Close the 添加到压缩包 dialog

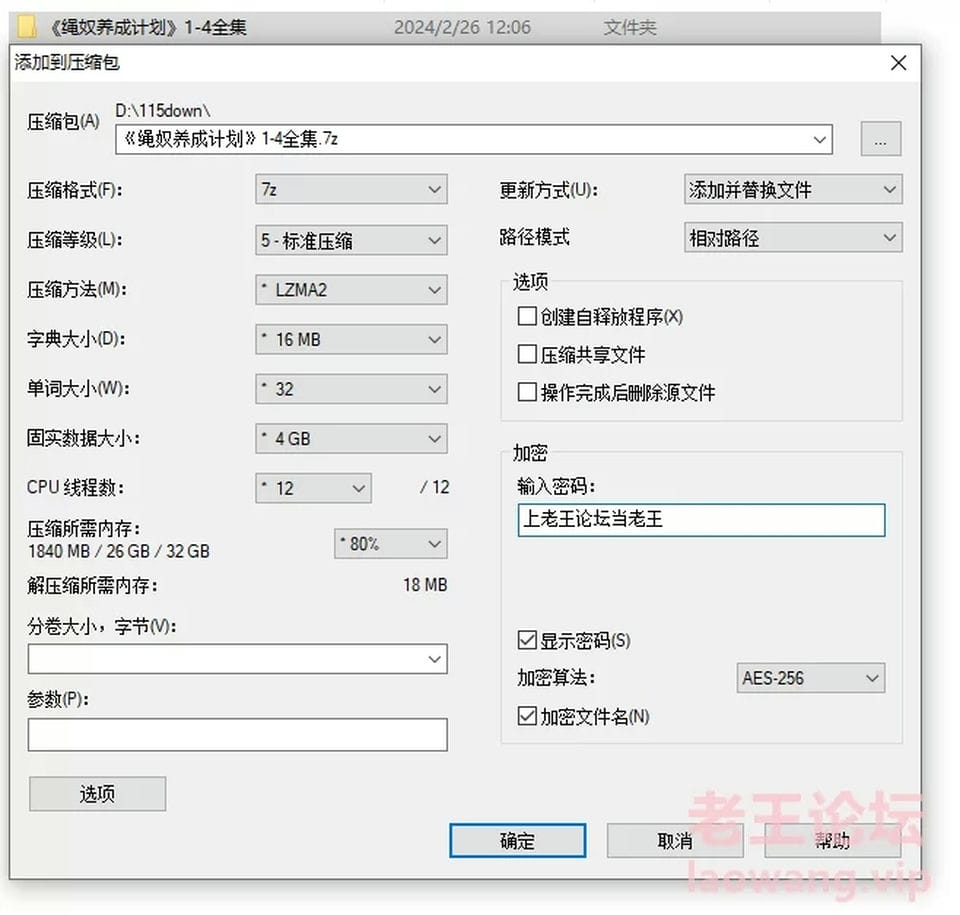[898, 62]
